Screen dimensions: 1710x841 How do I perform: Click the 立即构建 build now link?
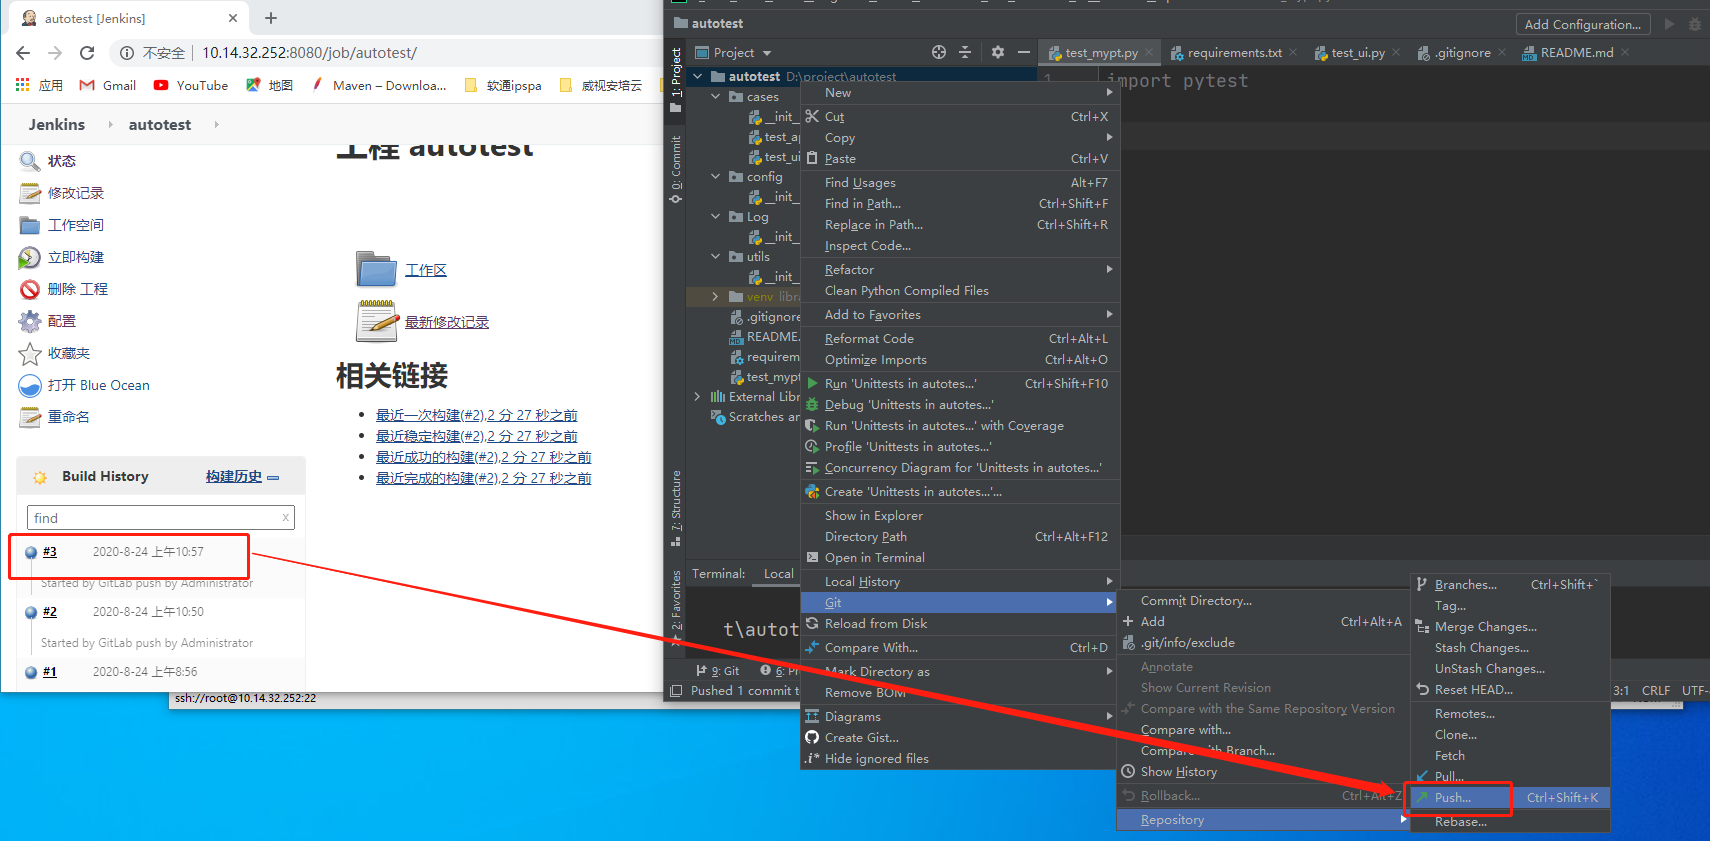(76, 257)
